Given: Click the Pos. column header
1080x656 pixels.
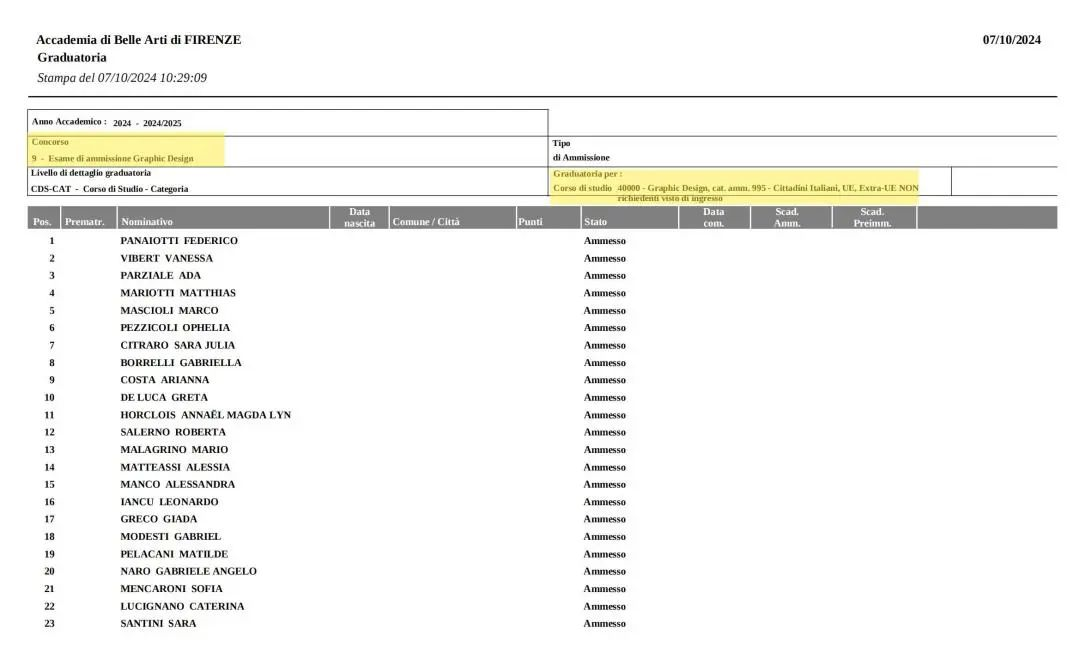Looking at the screenshot, I should [x=42, y=222].
